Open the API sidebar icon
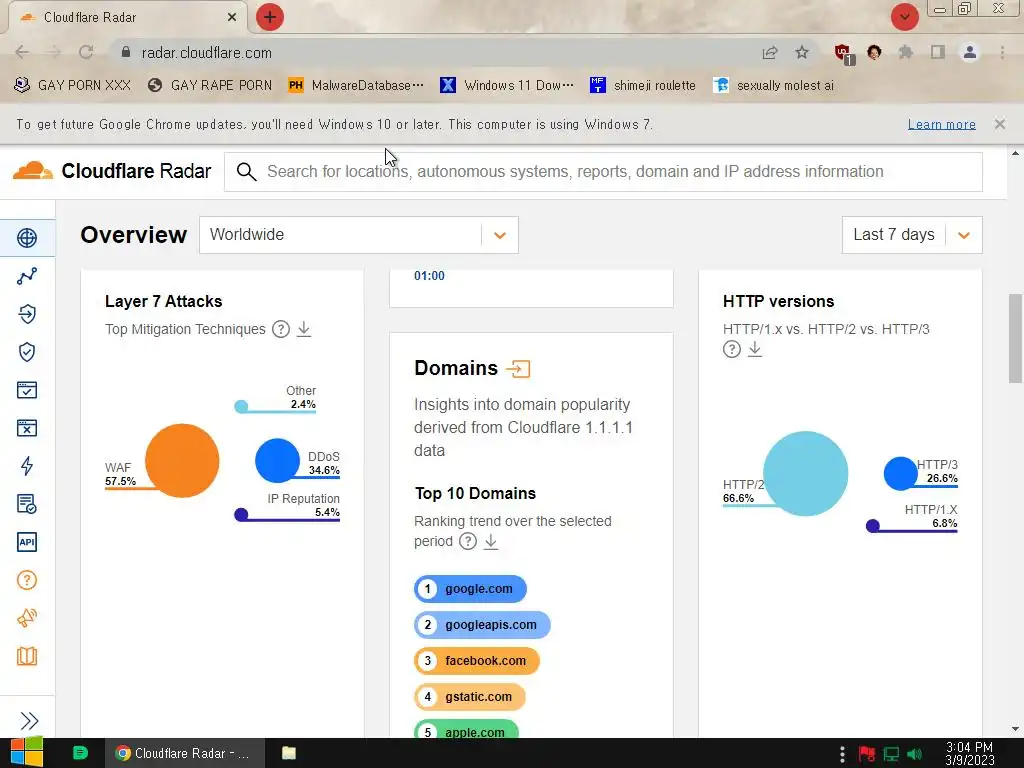Image resolution: width=1024 pixels, height=768 pixels. coord(27,541)
